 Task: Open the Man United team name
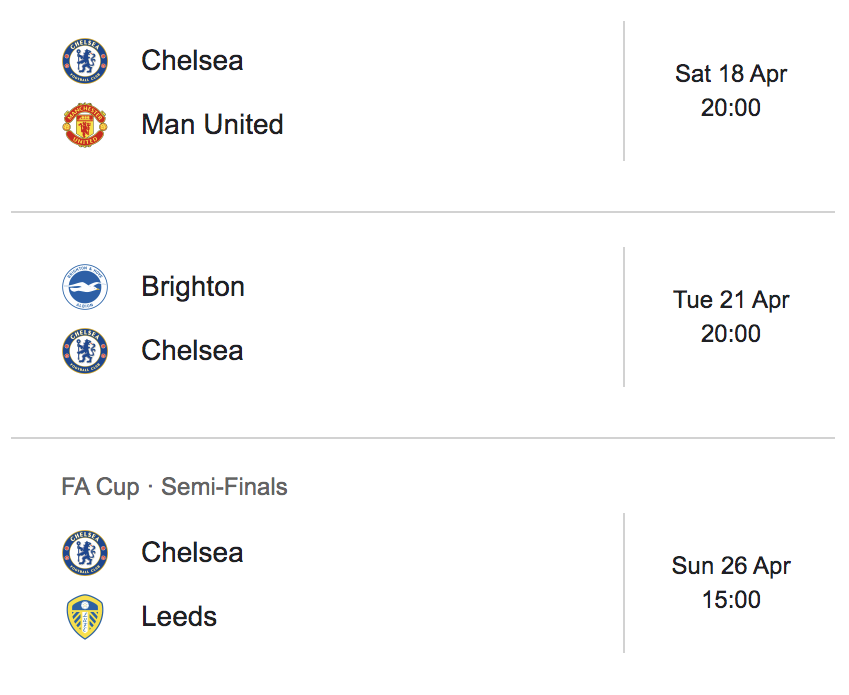(x=212, y=125)
